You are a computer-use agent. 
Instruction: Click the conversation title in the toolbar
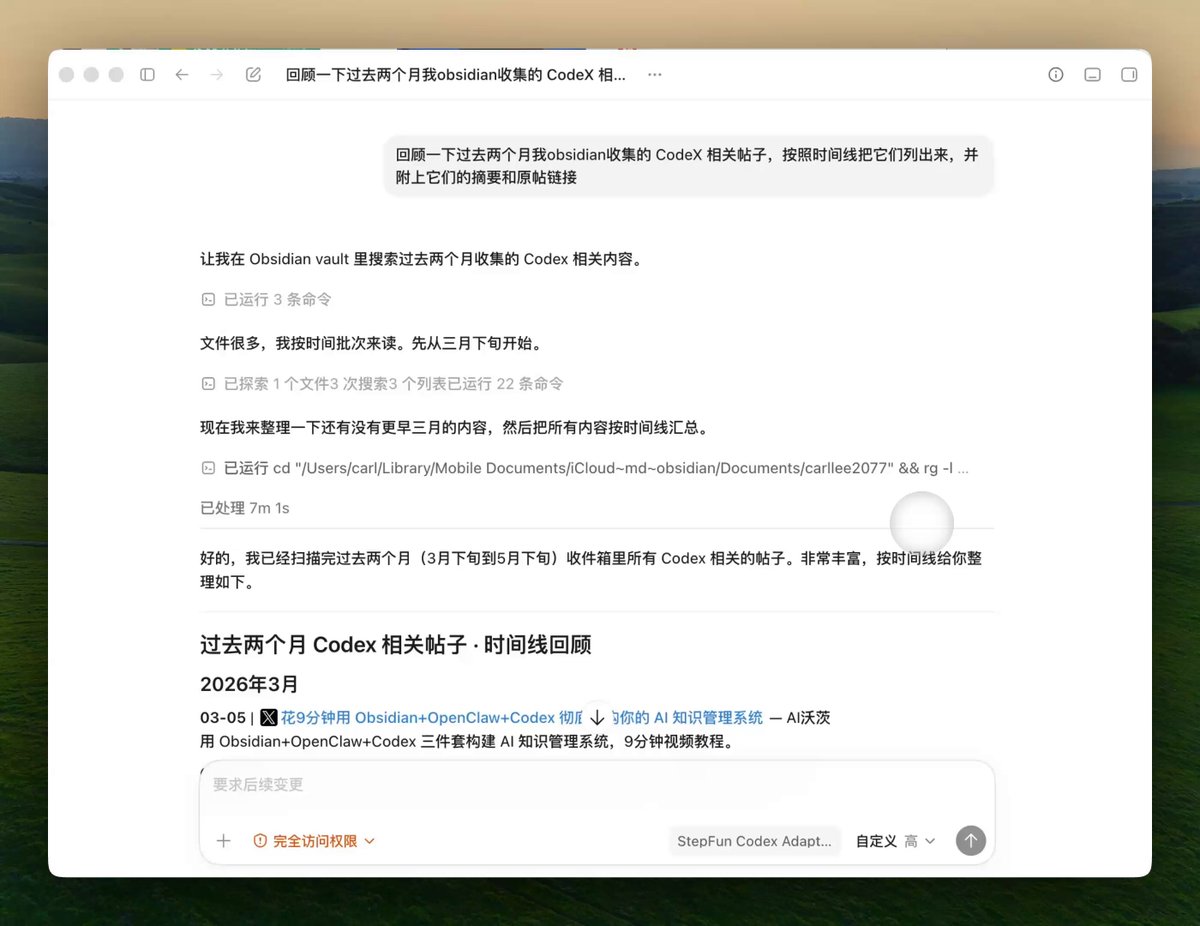point(456,75)
